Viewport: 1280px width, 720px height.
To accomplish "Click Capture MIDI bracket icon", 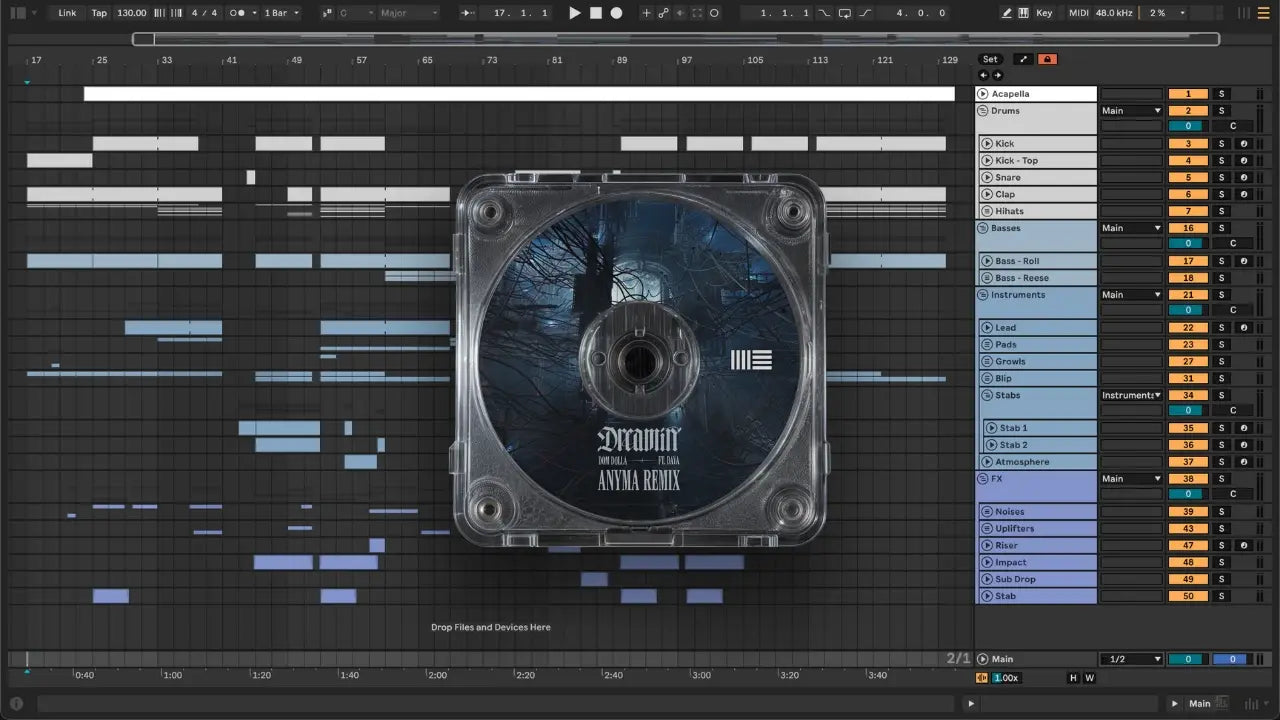I will click(697, 13).
